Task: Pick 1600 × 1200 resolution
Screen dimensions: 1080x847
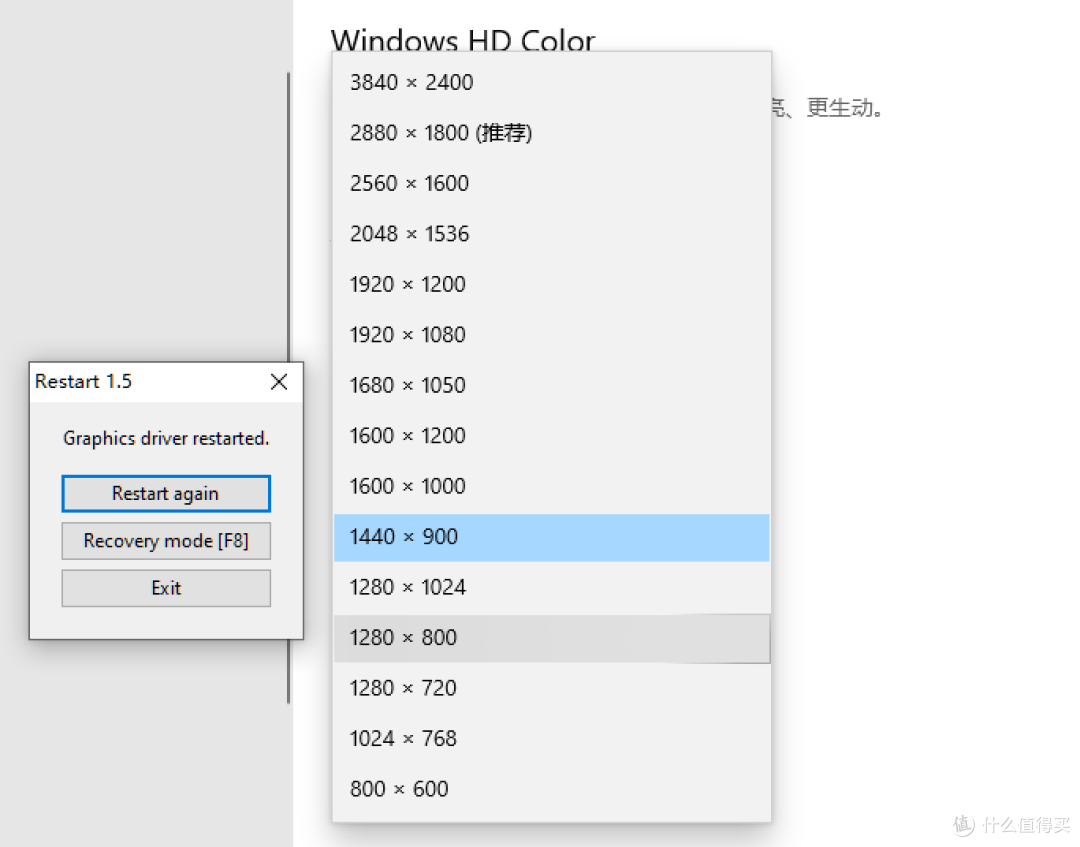Action: pyautogui.click(x=551, y=436)
